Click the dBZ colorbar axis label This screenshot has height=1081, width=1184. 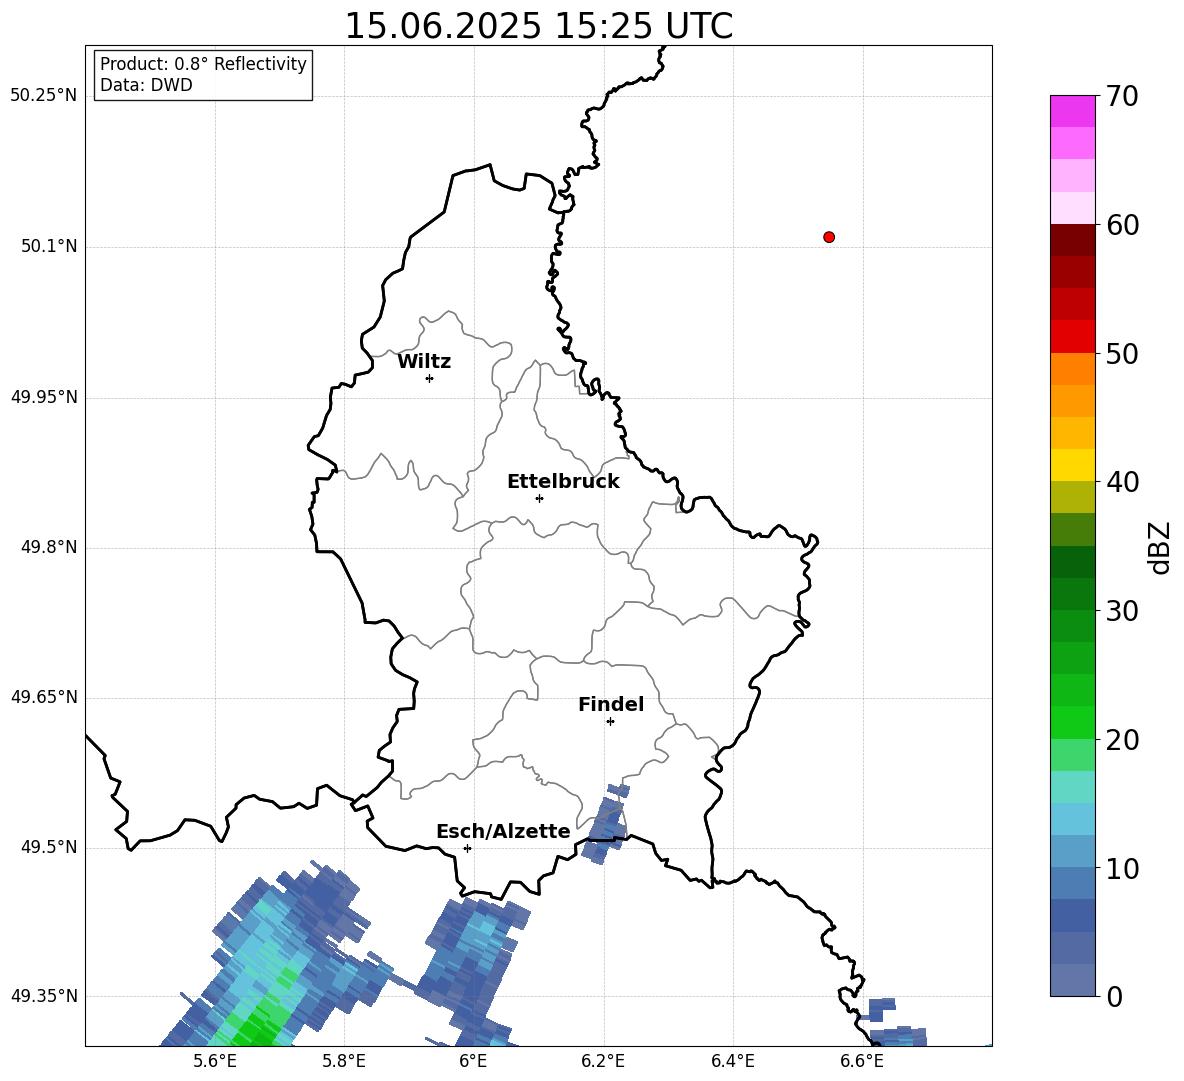pyautogui.click(x=1161, y=547)
